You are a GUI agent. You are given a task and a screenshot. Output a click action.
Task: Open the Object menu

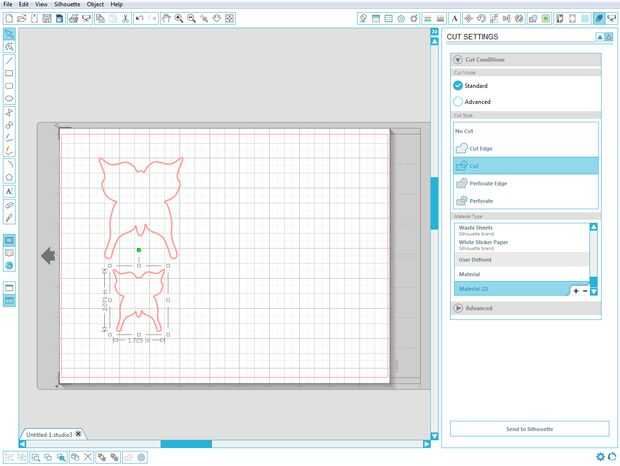tap(95, 4)
